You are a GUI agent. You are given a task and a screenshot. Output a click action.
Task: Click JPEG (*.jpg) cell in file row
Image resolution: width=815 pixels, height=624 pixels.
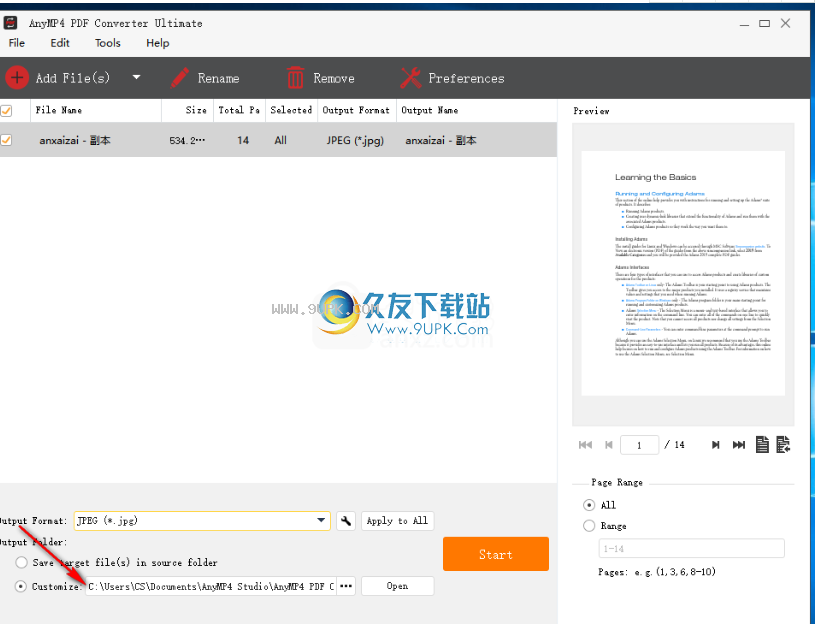click(x=356, y=140)
